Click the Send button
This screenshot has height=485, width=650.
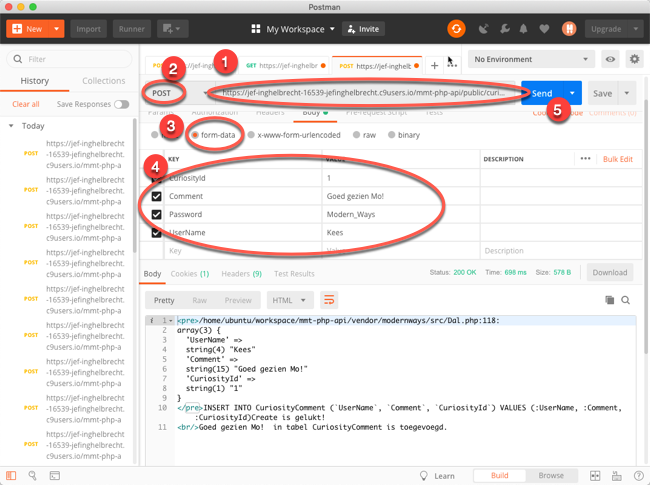click(542, 93)
